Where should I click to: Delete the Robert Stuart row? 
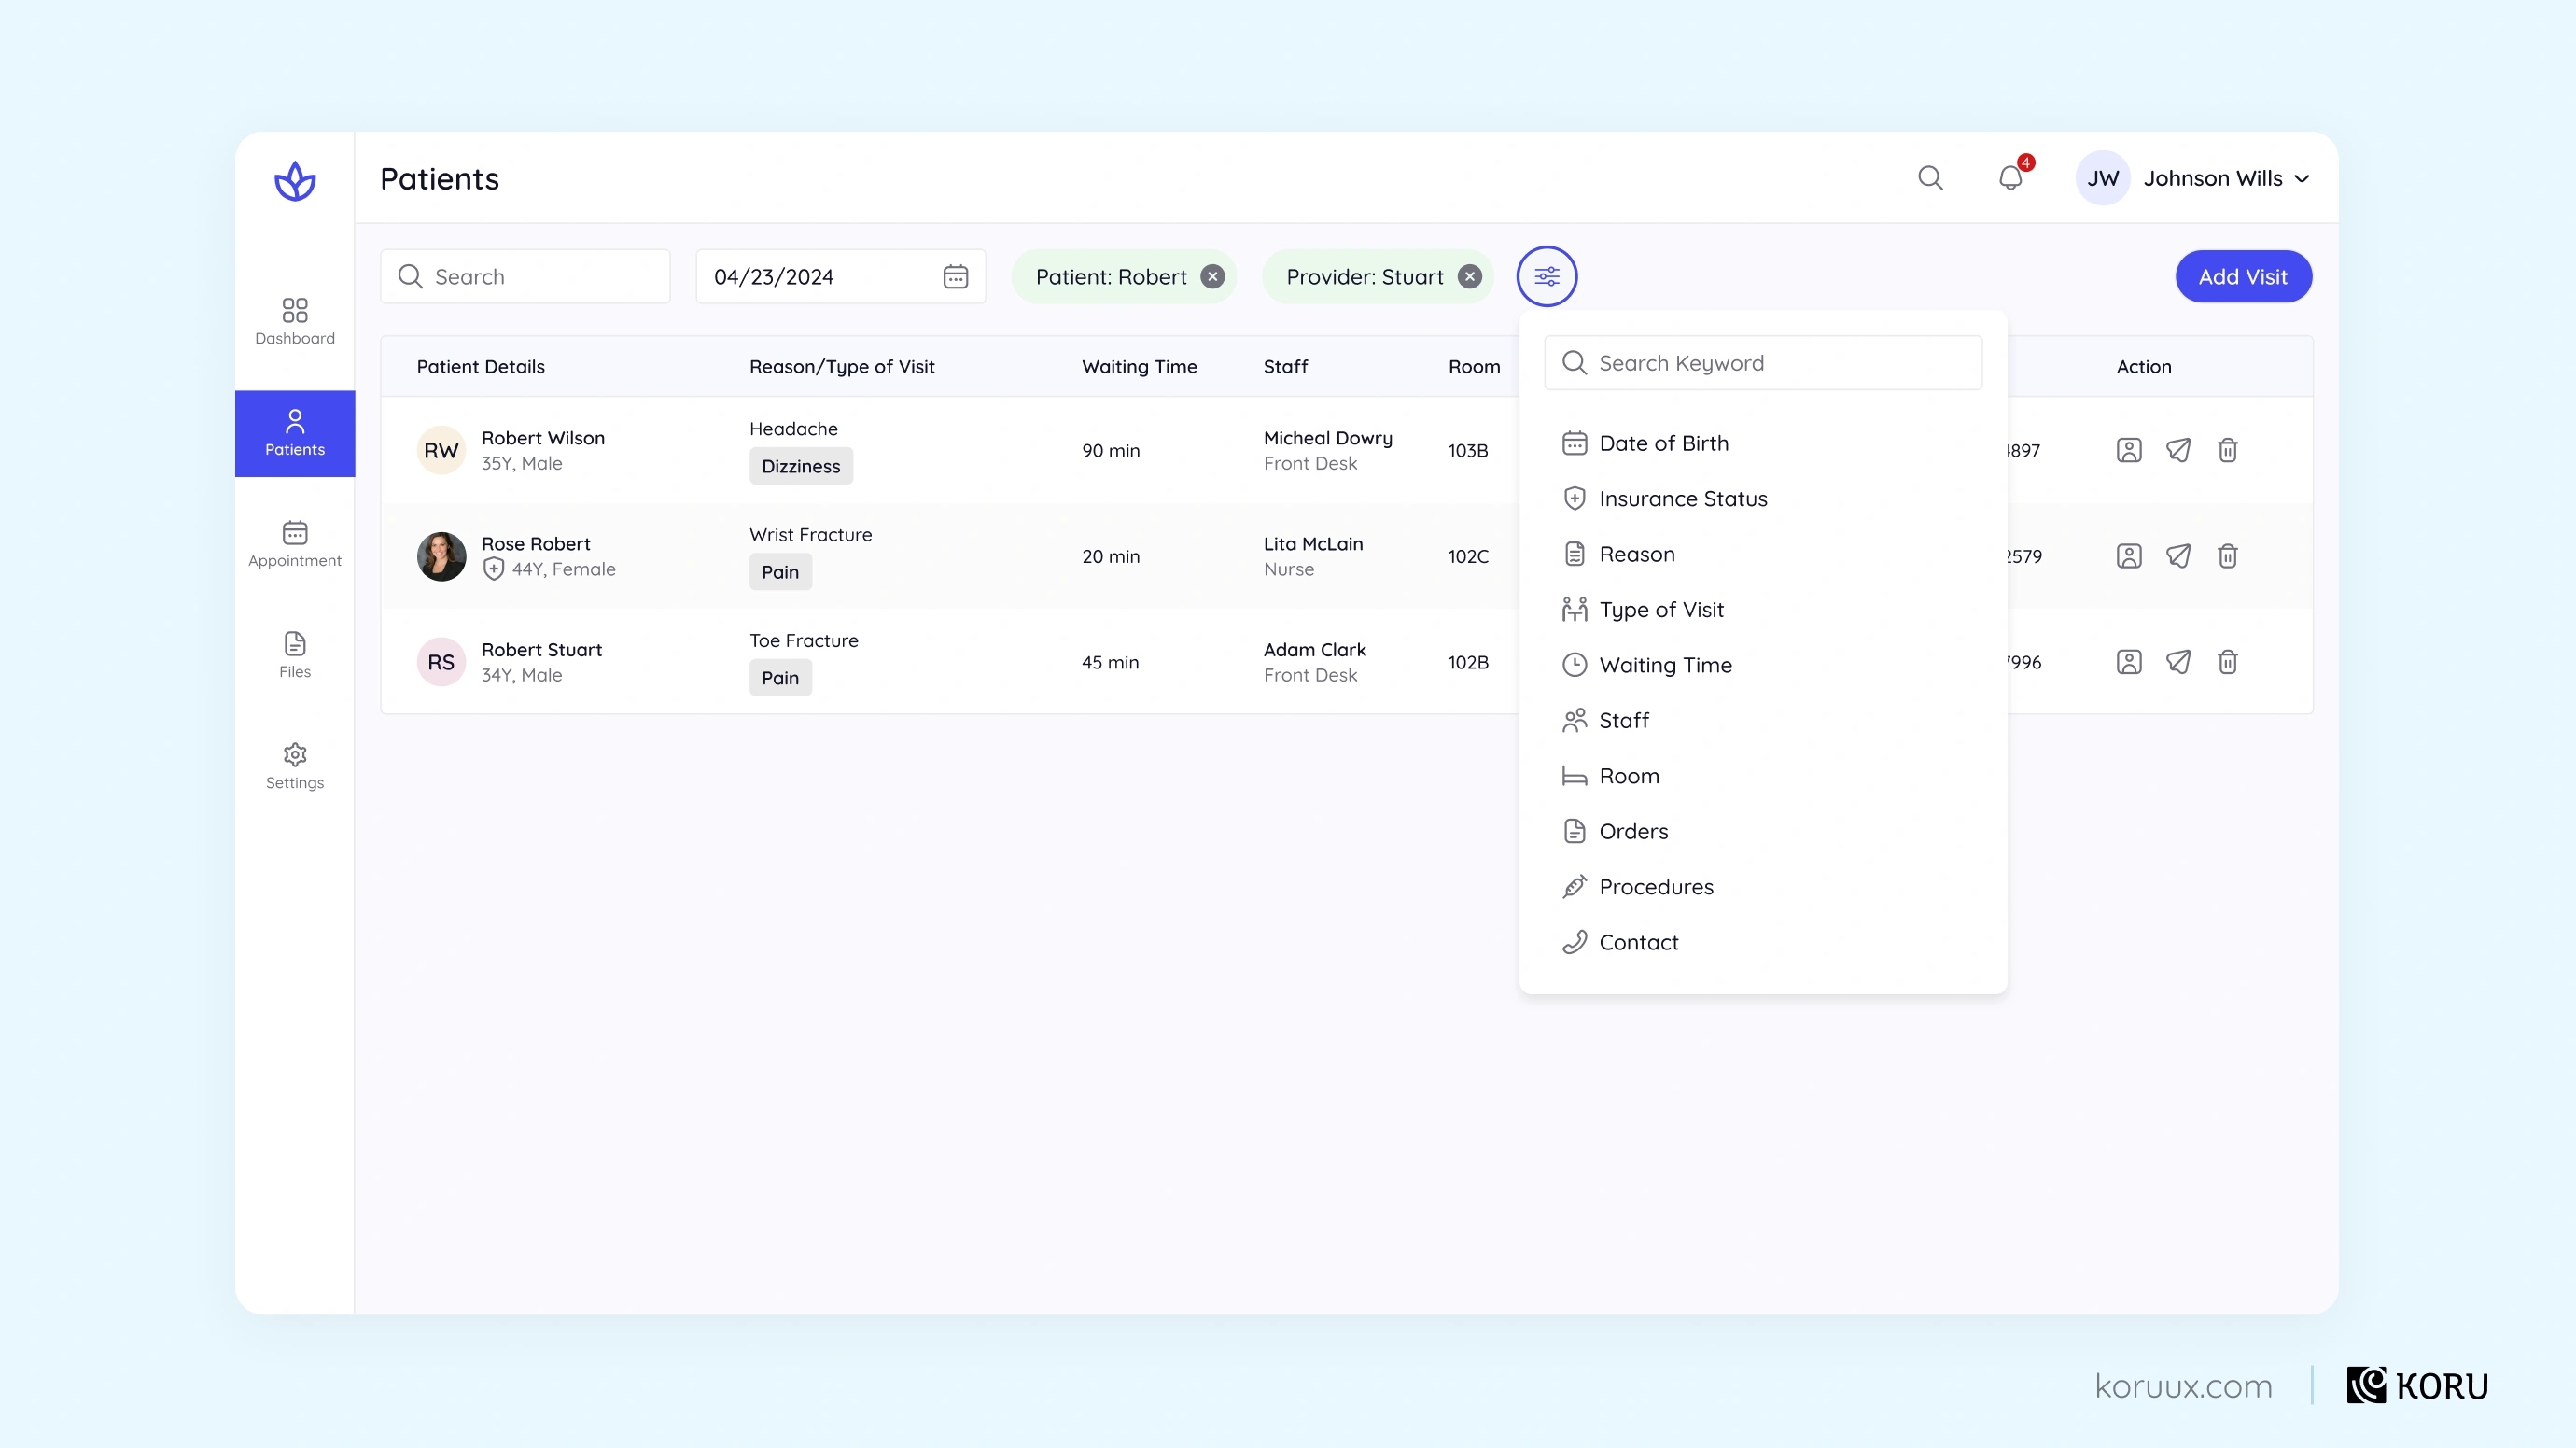2227,662
